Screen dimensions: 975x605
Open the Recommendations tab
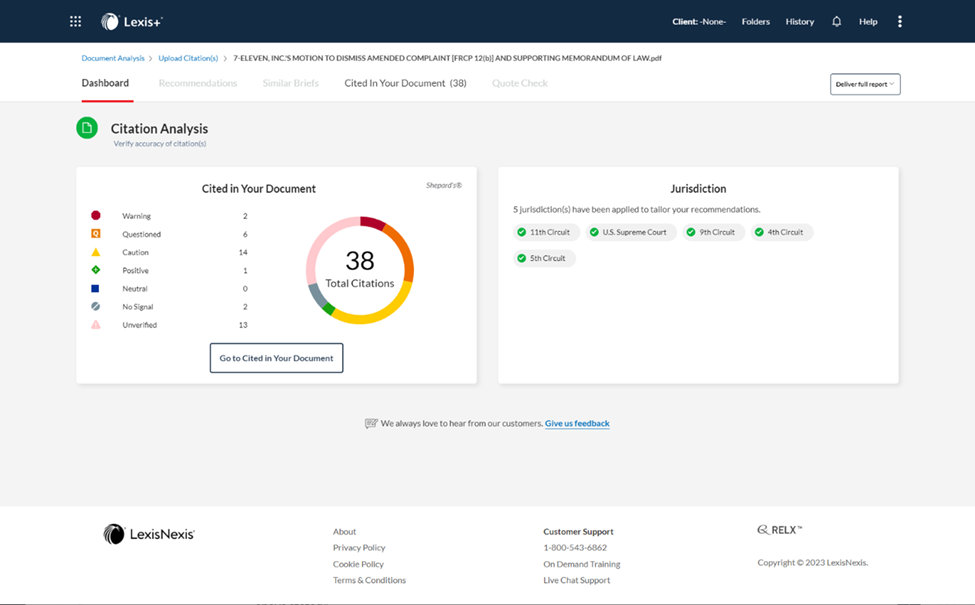[198, 83]
